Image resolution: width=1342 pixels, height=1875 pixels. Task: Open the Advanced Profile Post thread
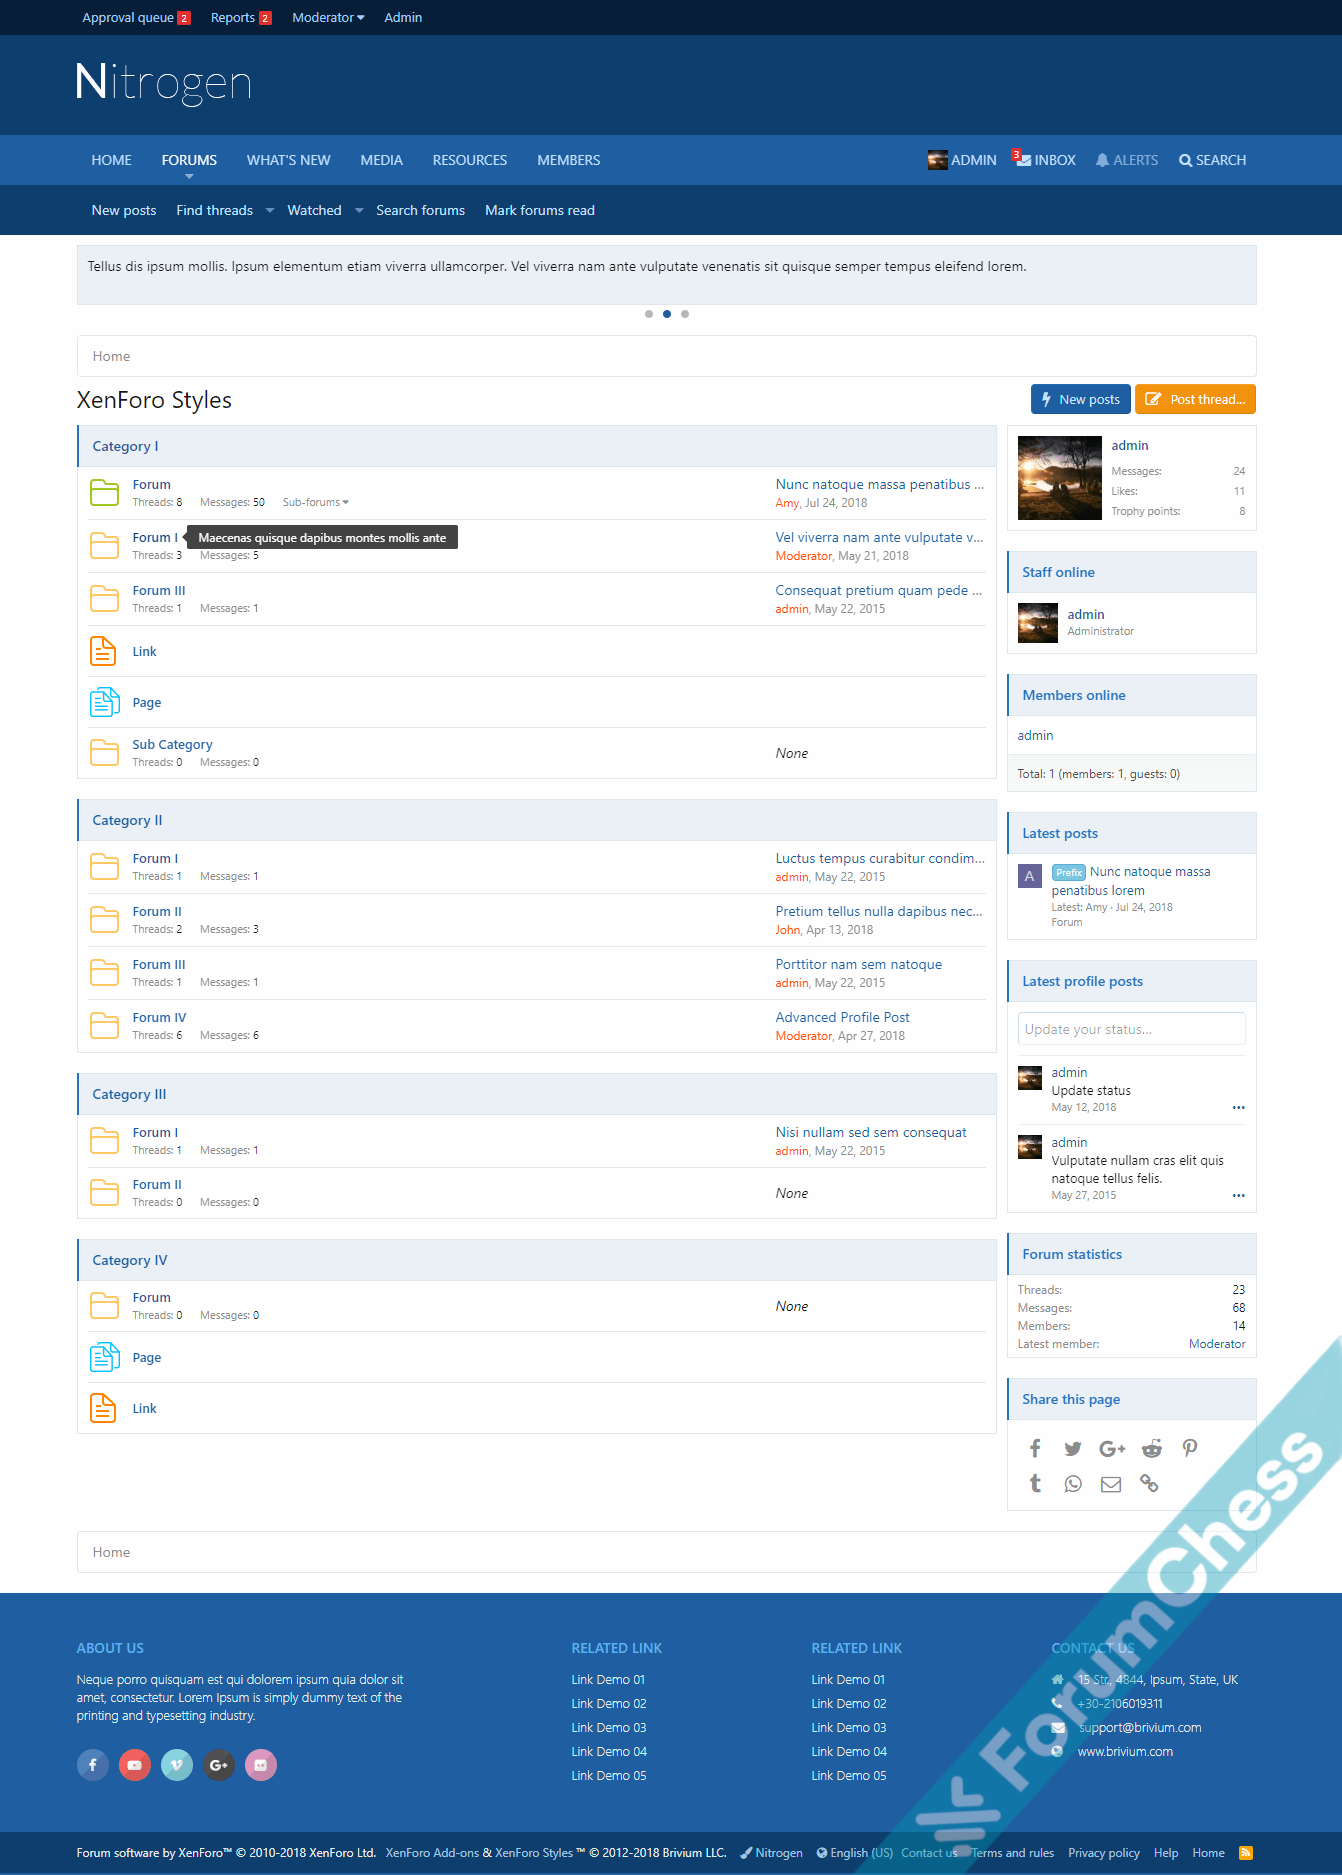(x=842, y=1017)
